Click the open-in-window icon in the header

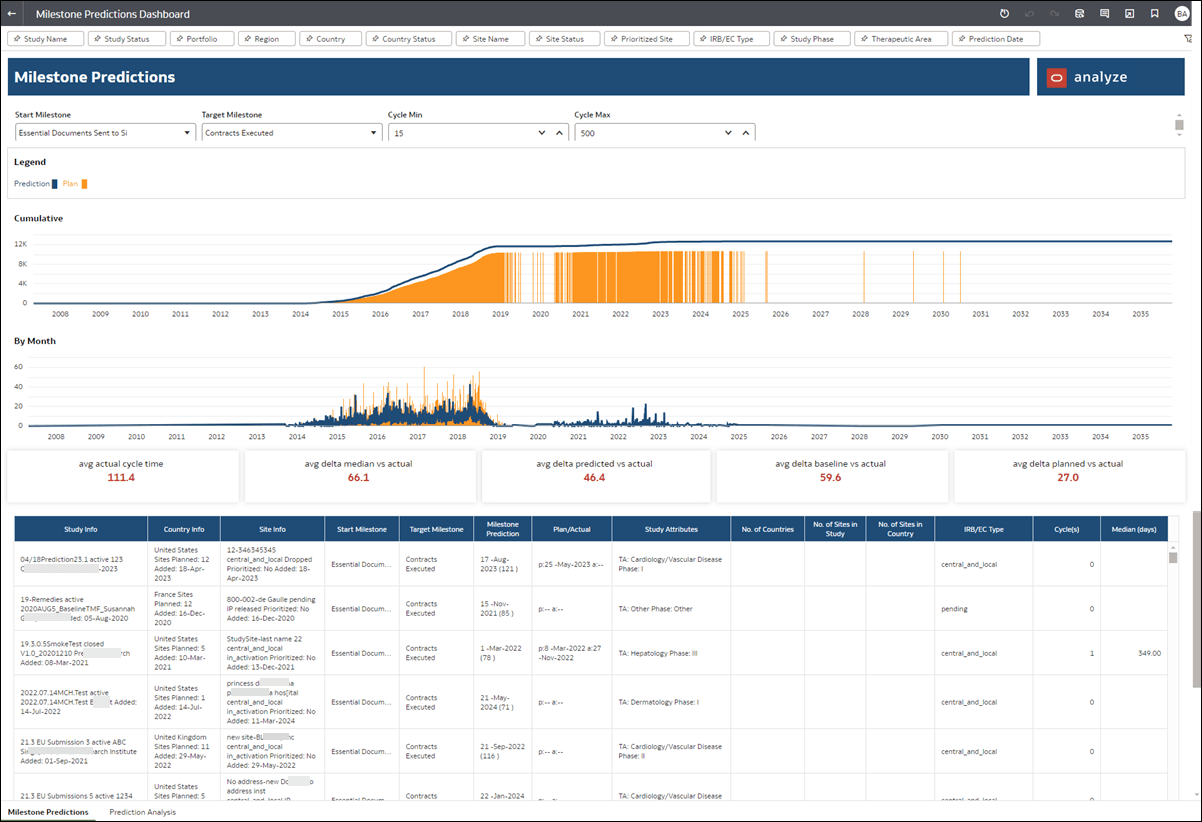pyautogui.click(x=1130, y=13)
